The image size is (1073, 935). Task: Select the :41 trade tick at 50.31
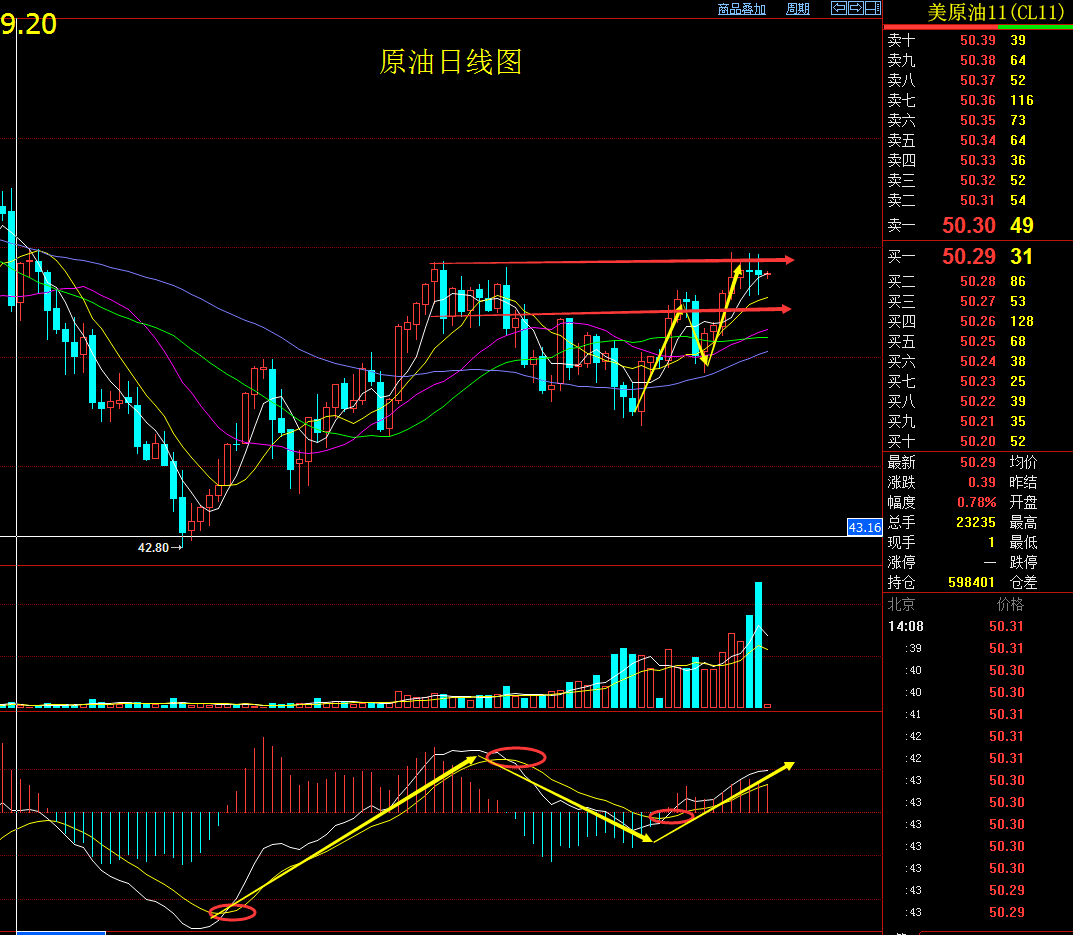[978, 715]
